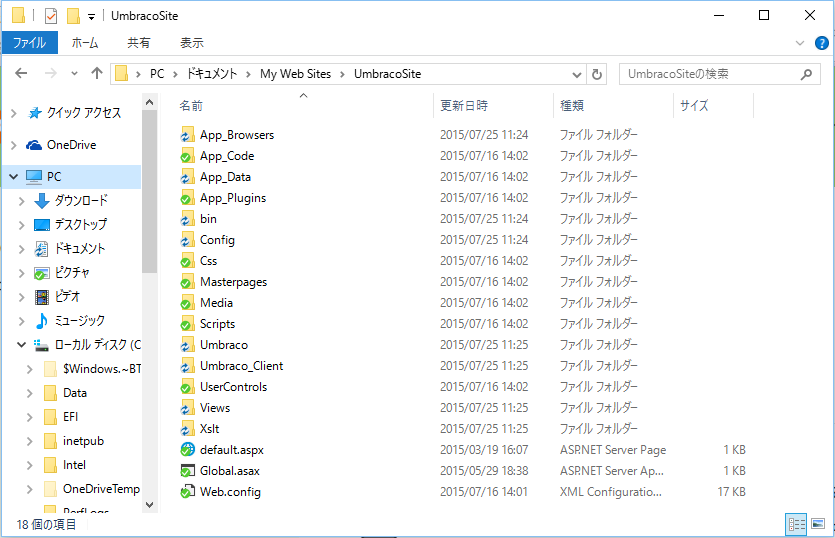Click the App_Code folder icon

point(187,156)
